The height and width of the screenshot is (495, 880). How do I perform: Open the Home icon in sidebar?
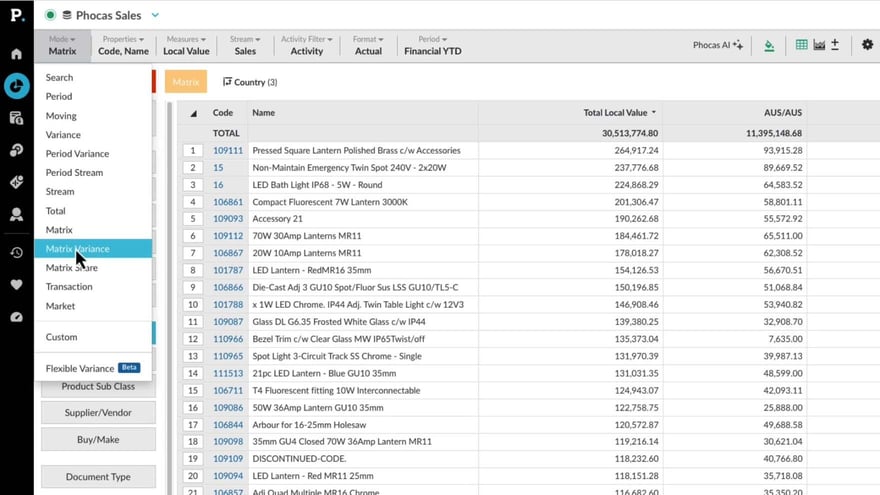click(16, 54)
